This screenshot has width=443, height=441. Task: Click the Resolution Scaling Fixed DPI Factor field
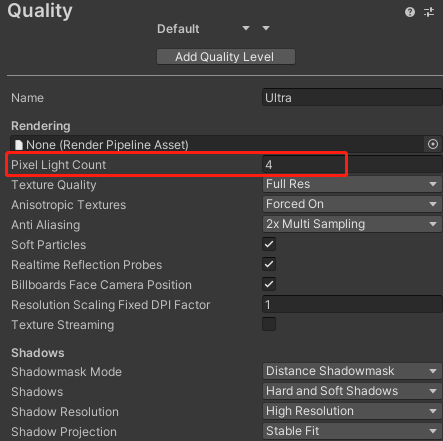click(352, 304)
